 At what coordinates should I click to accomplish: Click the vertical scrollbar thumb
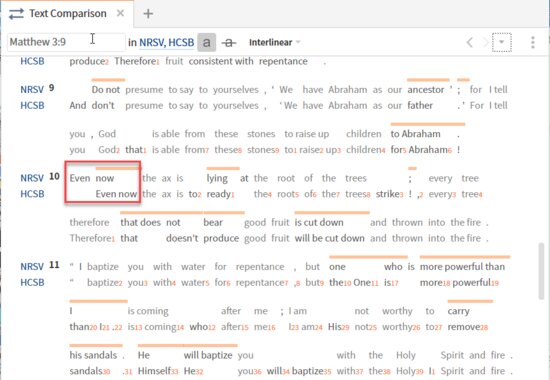pyautogui.click(x=542, y=270)
